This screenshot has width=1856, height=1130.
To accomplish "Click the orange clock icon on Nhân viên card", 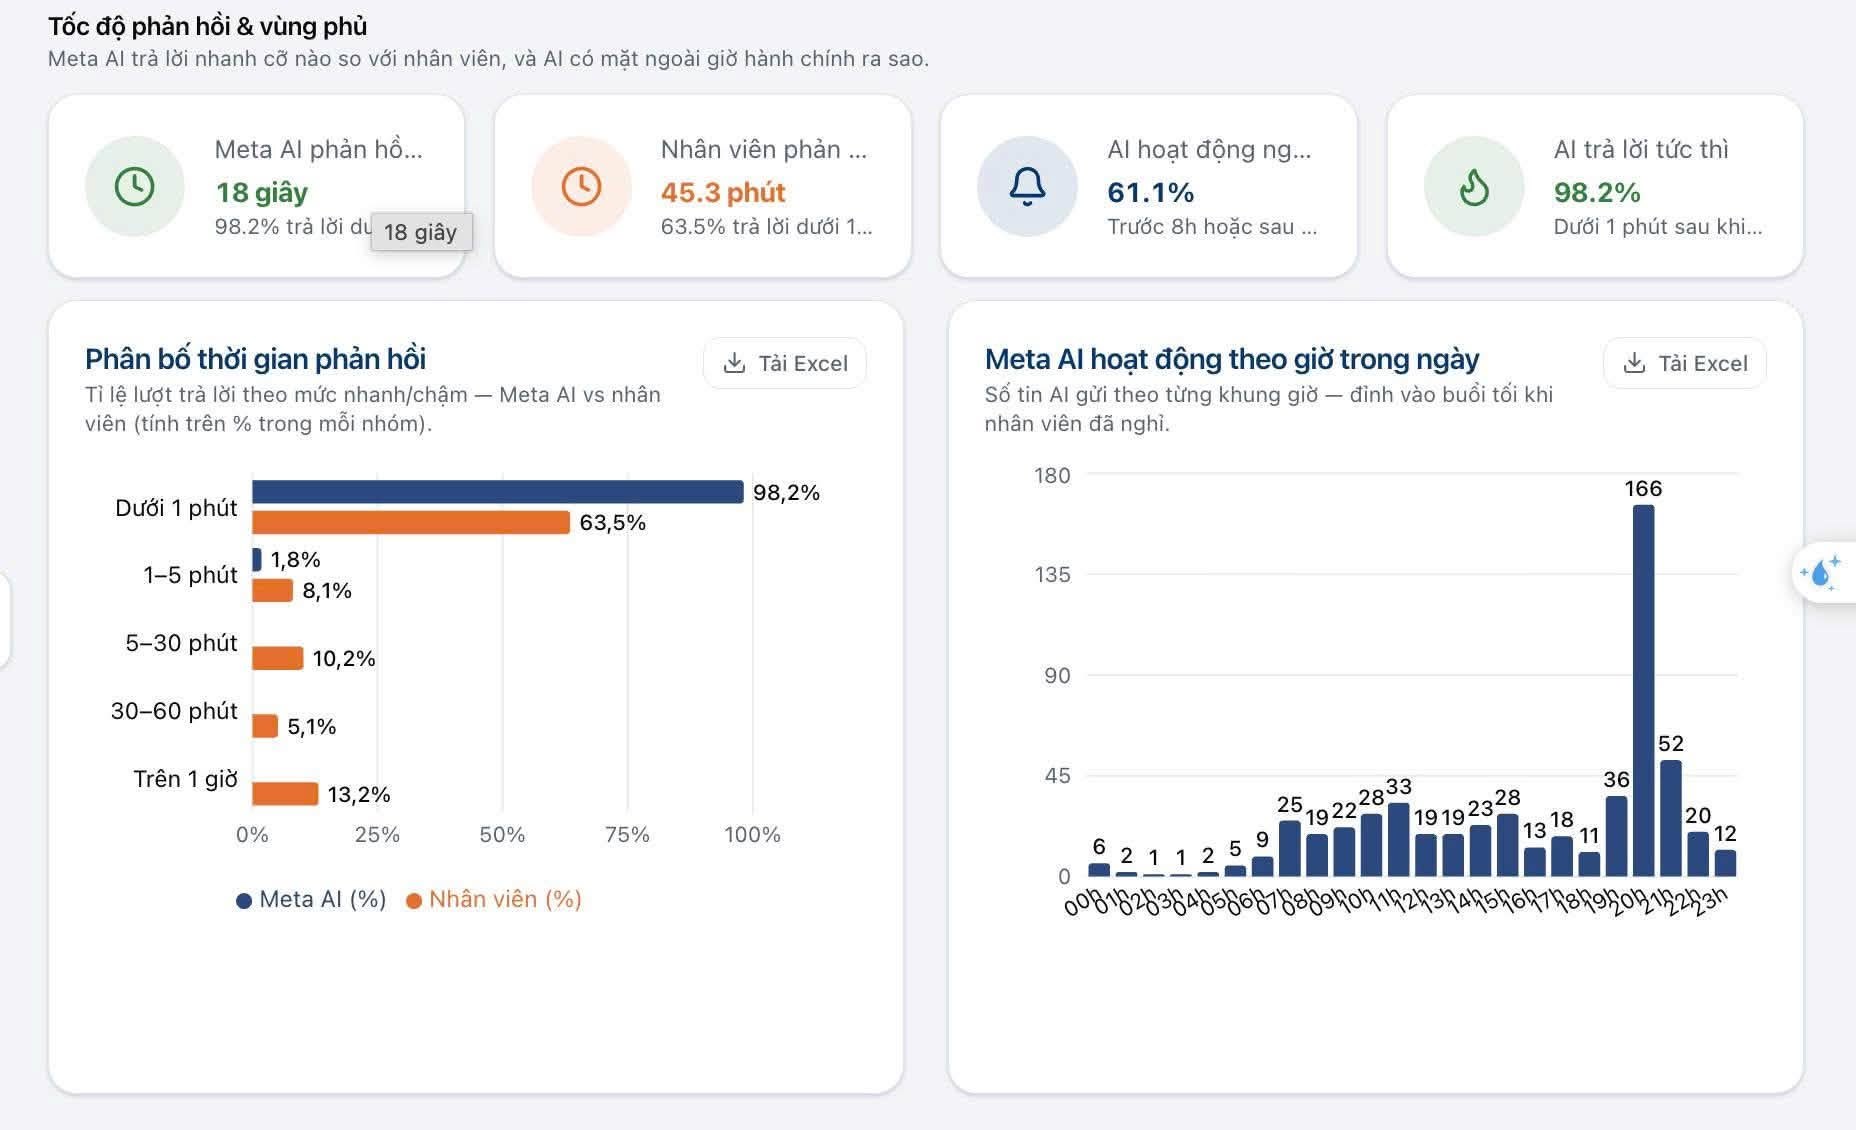I will pos(581,186).
